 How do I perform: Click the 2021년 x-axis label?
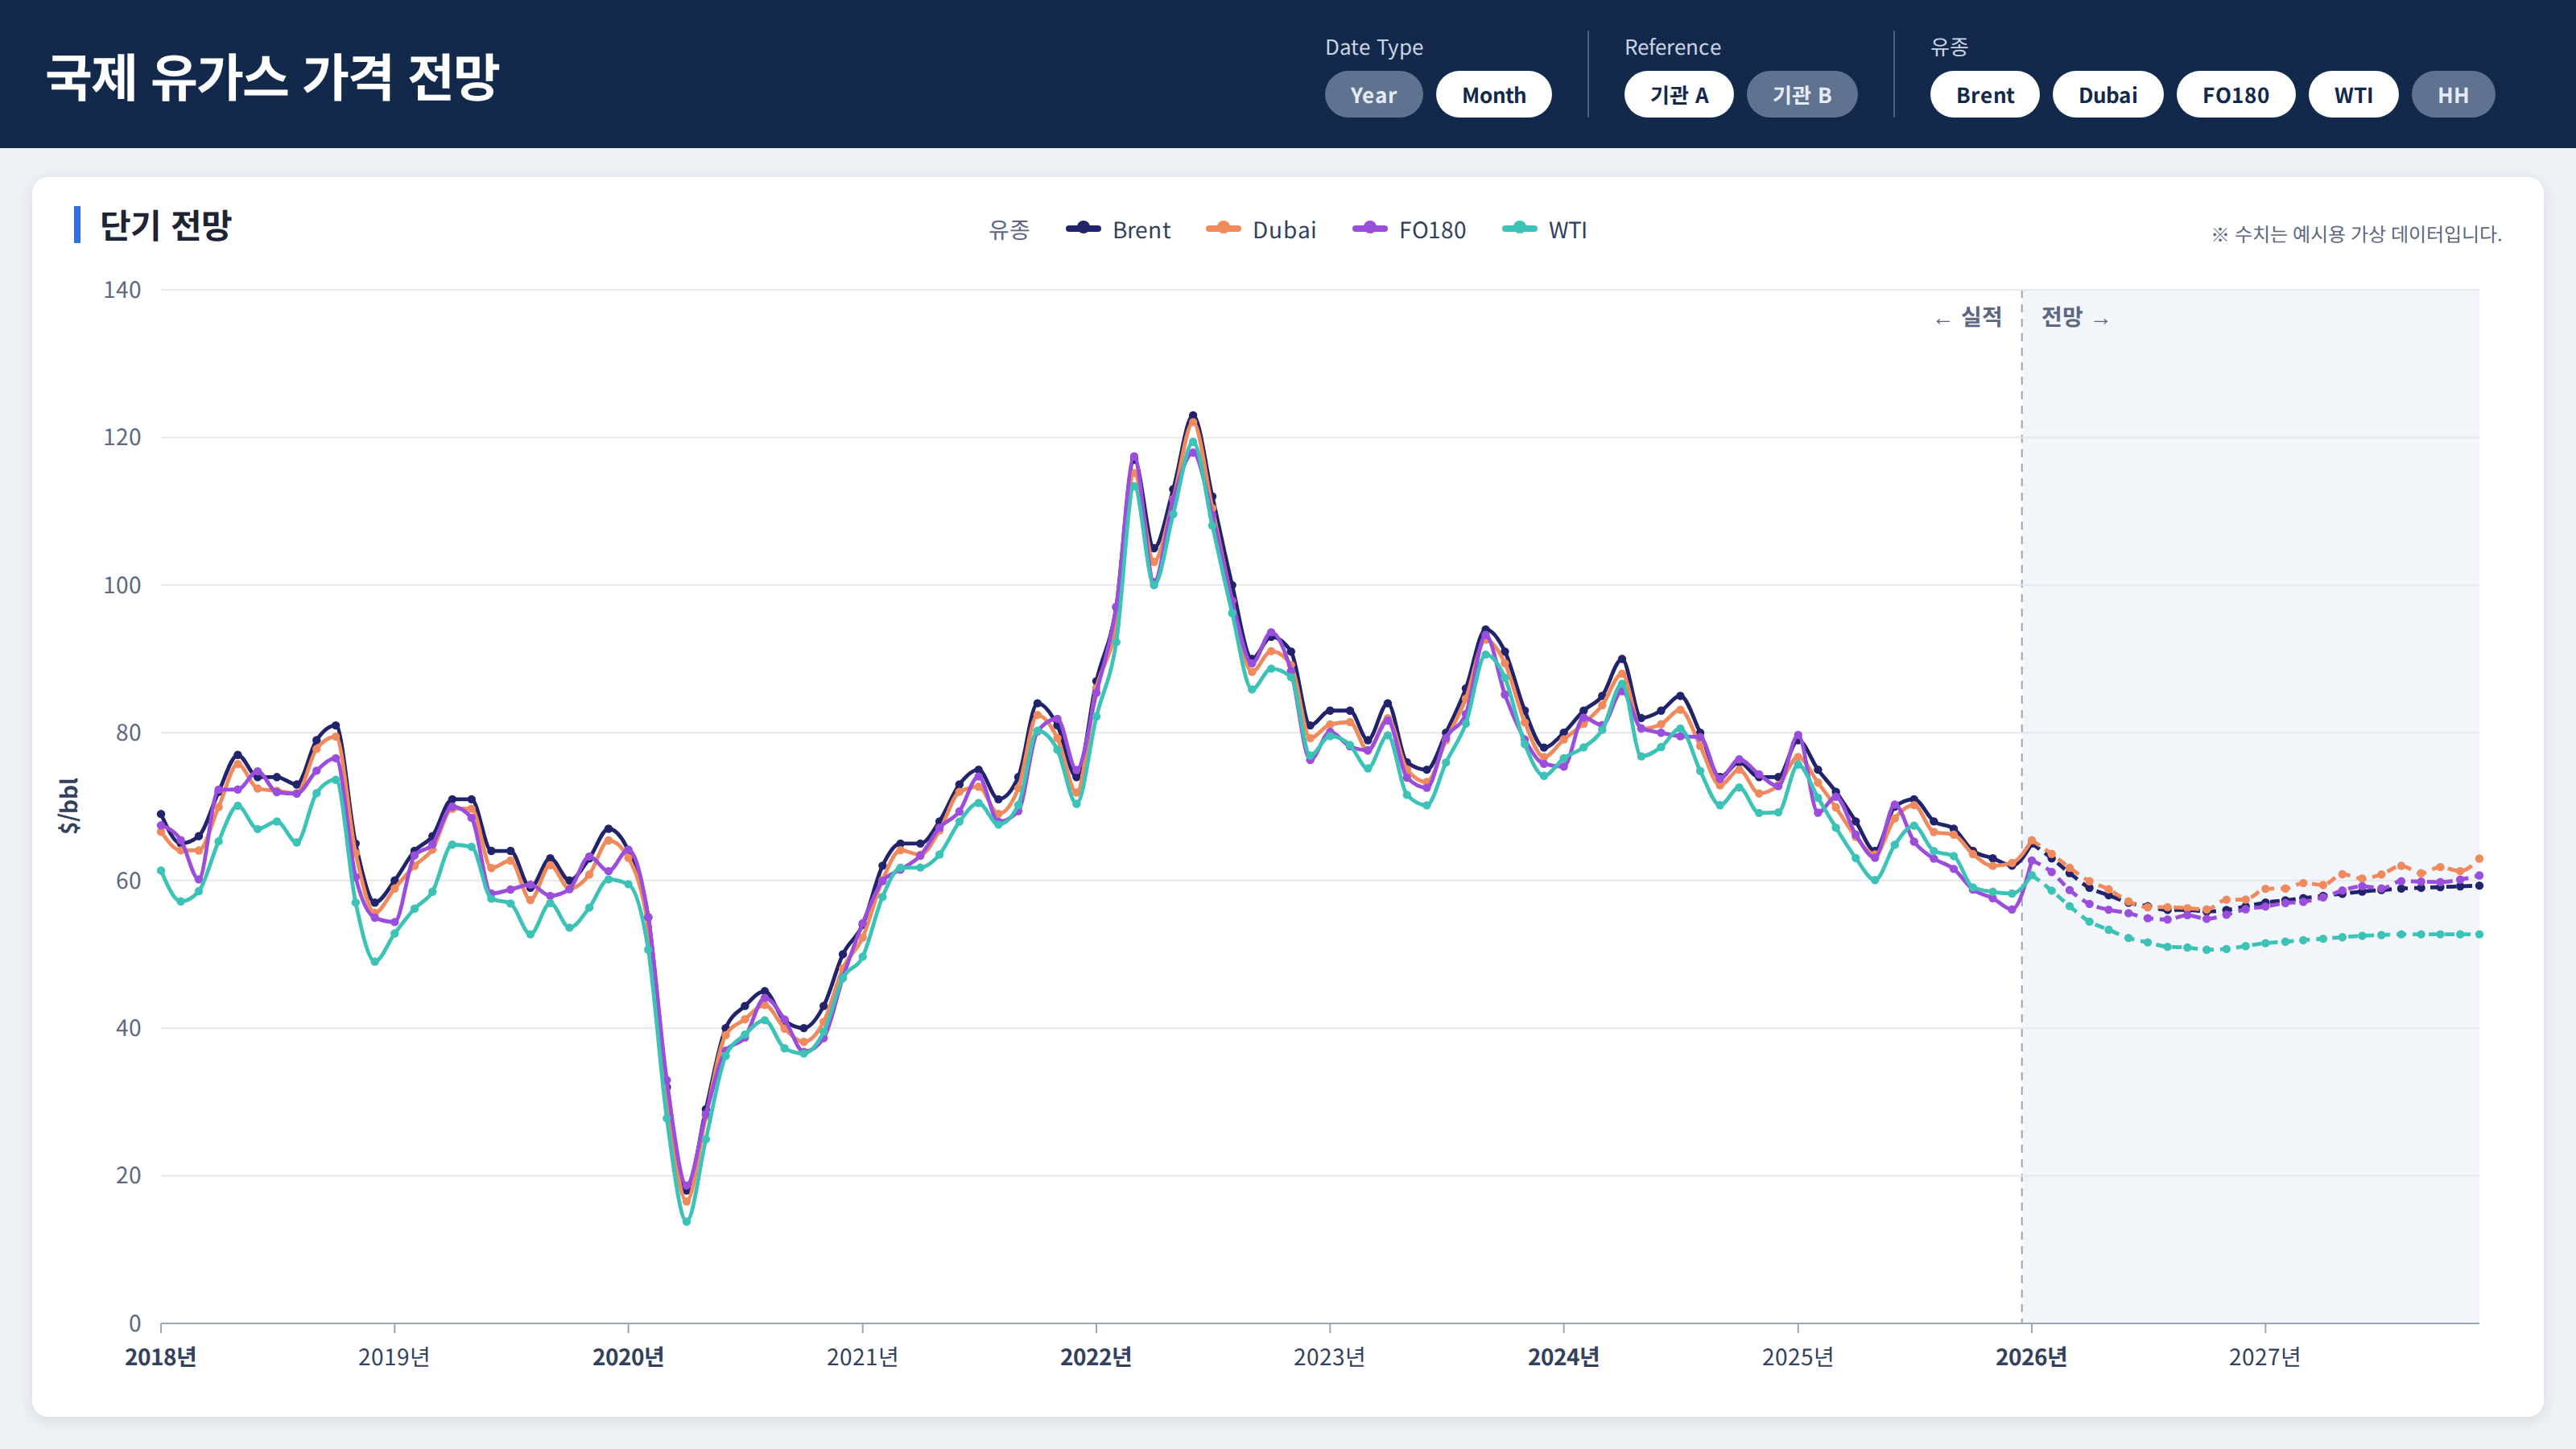[x=862, y=1357]
